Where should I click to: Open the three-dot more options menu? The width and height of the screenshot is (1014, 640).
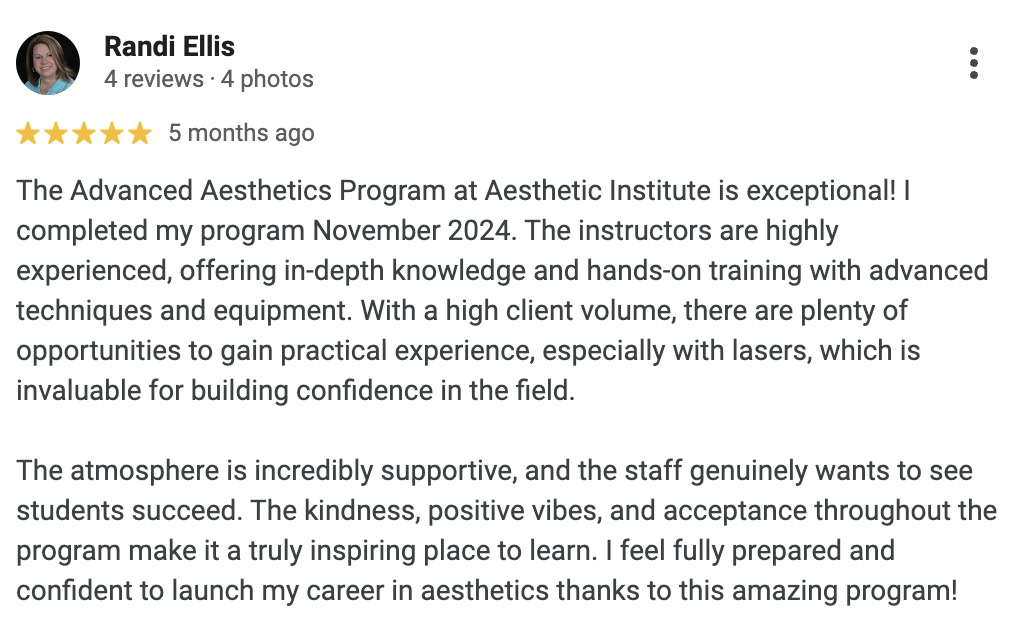[x=973, y=63]
